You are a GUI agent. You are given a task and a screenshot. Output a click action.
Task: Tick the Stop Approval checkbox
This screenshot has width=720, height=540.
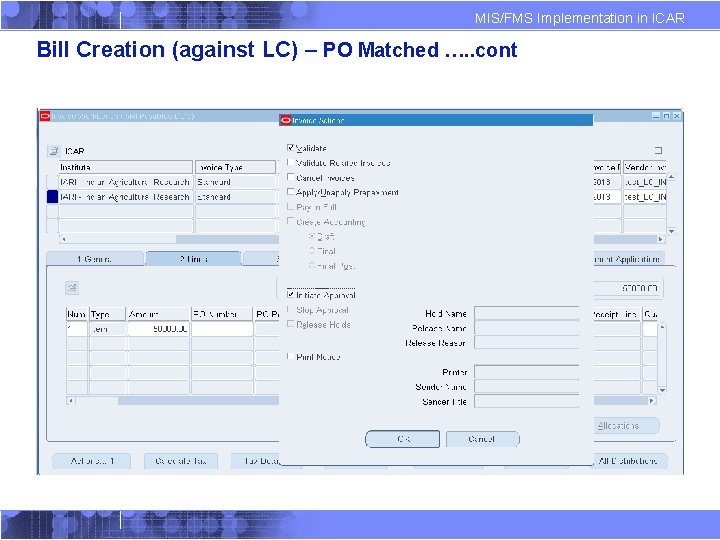[x=290, y=309]
